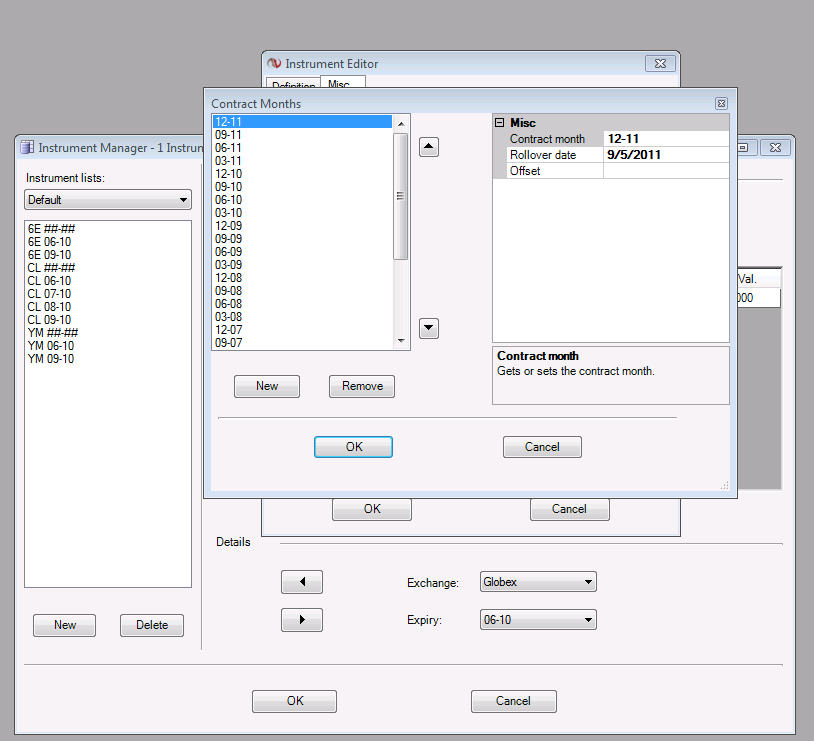Select instrument 6E 09-10
This screenshot has width=814, height=741.
coord(49,254)
